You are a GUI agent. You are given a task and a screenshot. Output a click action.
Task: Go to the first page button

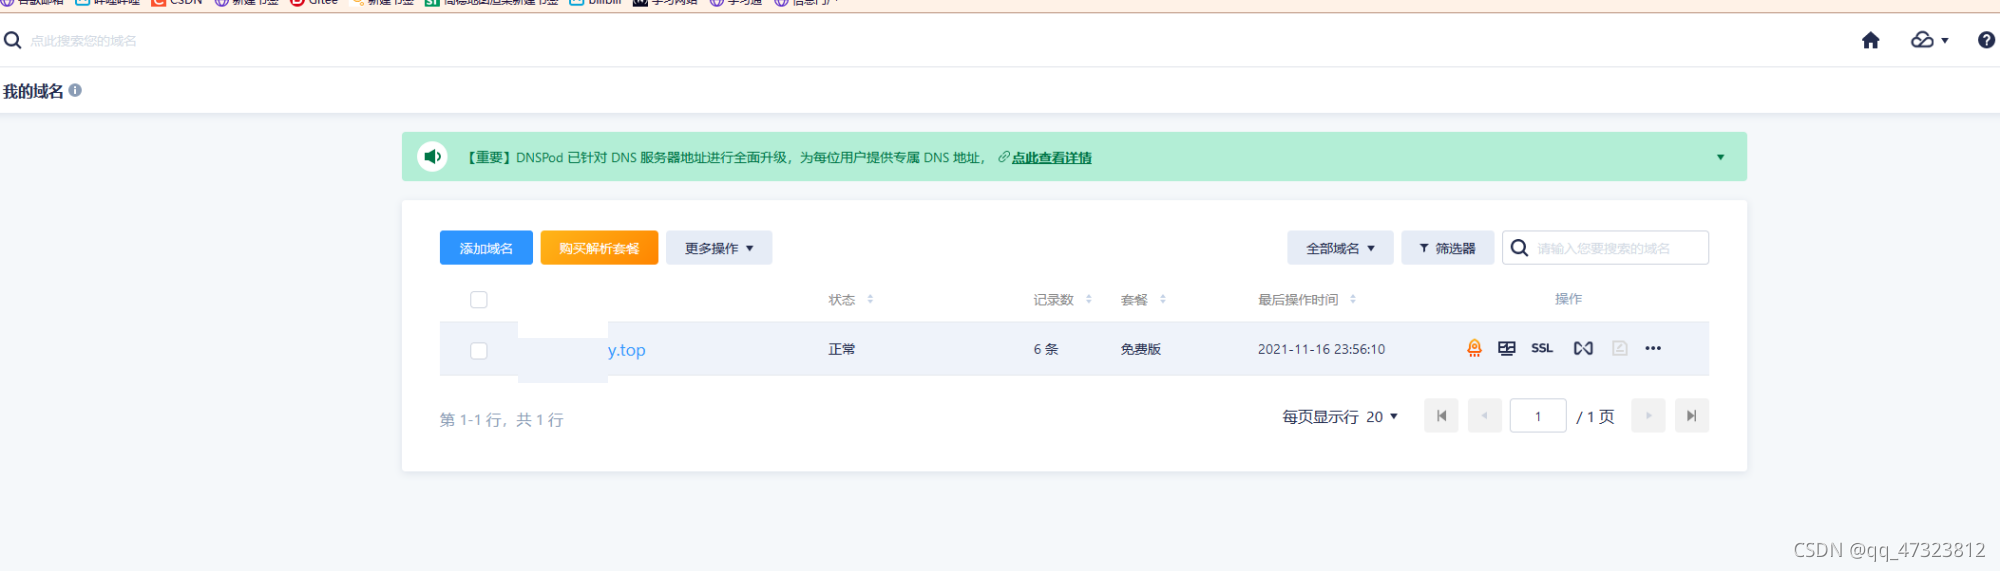(1441, 416)
